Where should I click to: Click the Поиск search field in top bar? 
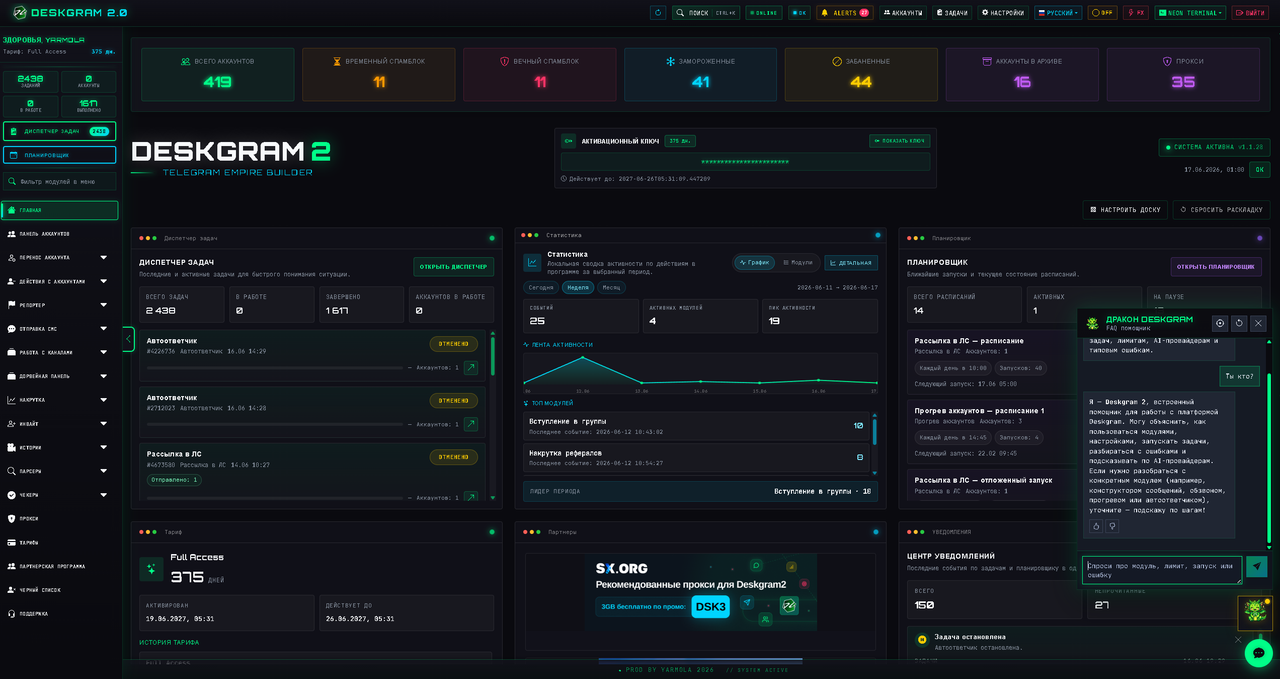(x=706, y=13)
